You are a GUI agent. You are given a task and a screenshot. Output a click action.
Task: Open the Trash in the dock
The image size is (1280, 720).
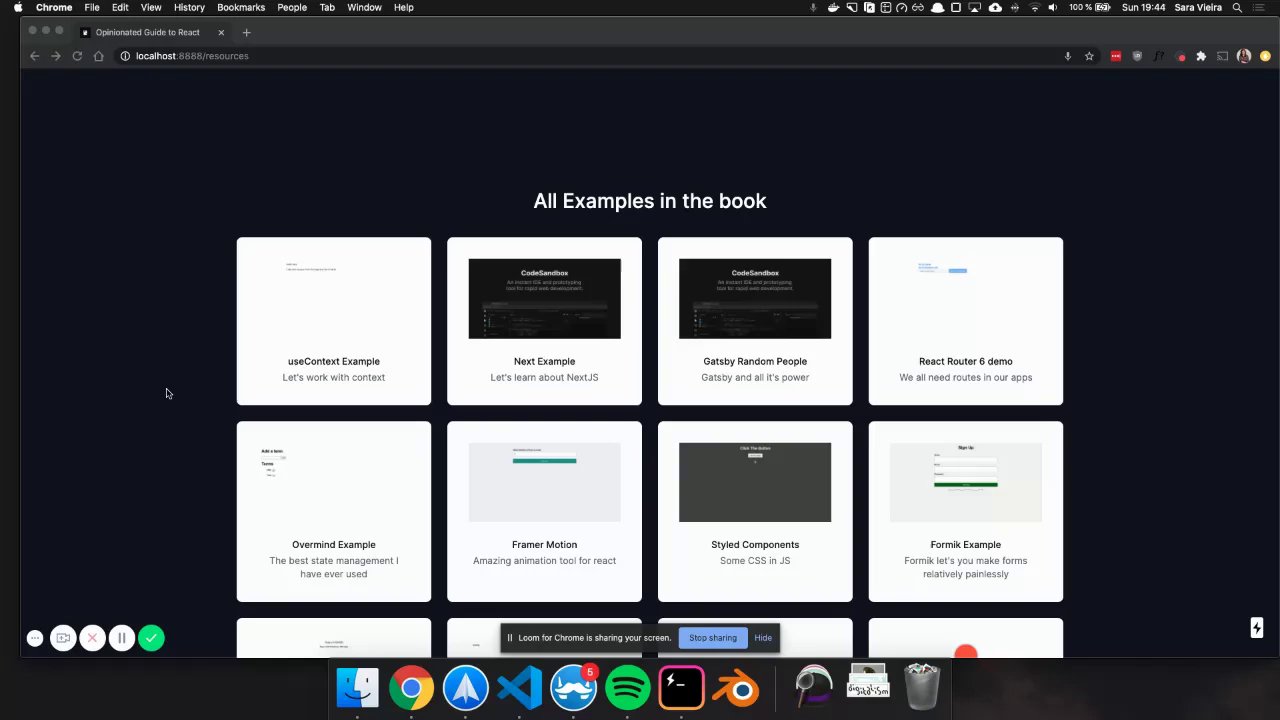[921, 688]
